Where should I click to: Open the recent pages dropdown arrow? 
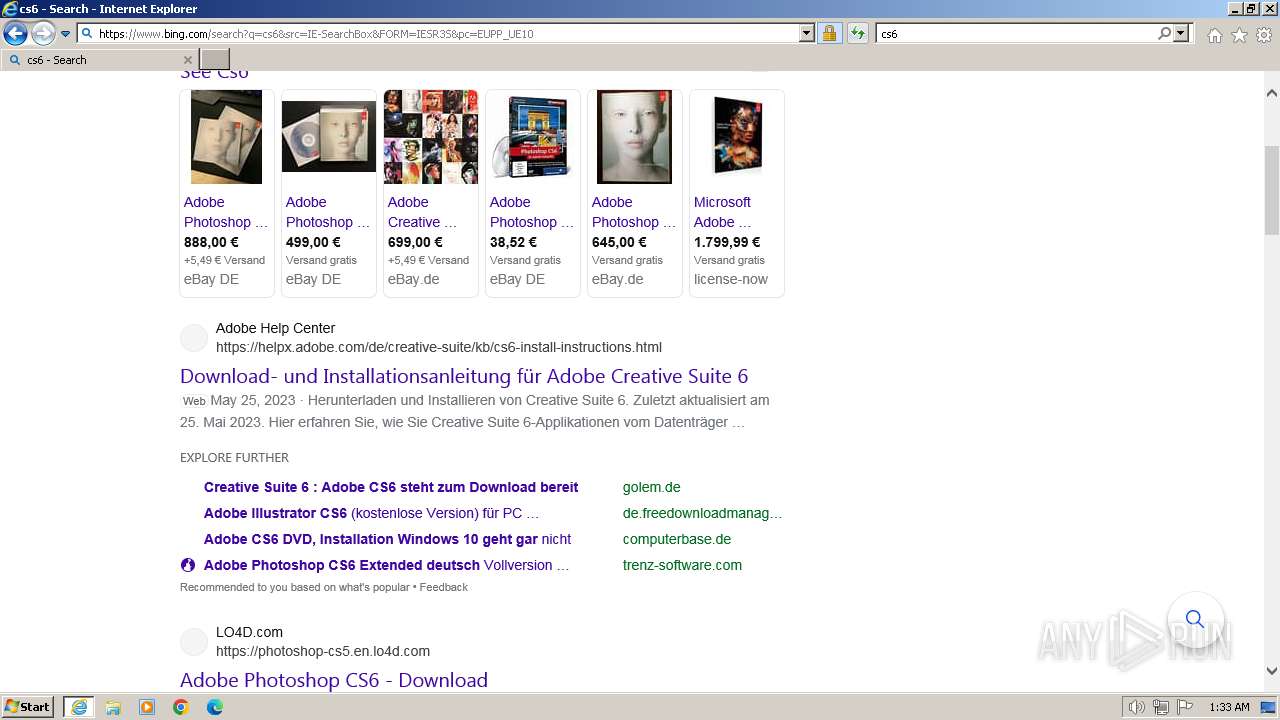65,34
